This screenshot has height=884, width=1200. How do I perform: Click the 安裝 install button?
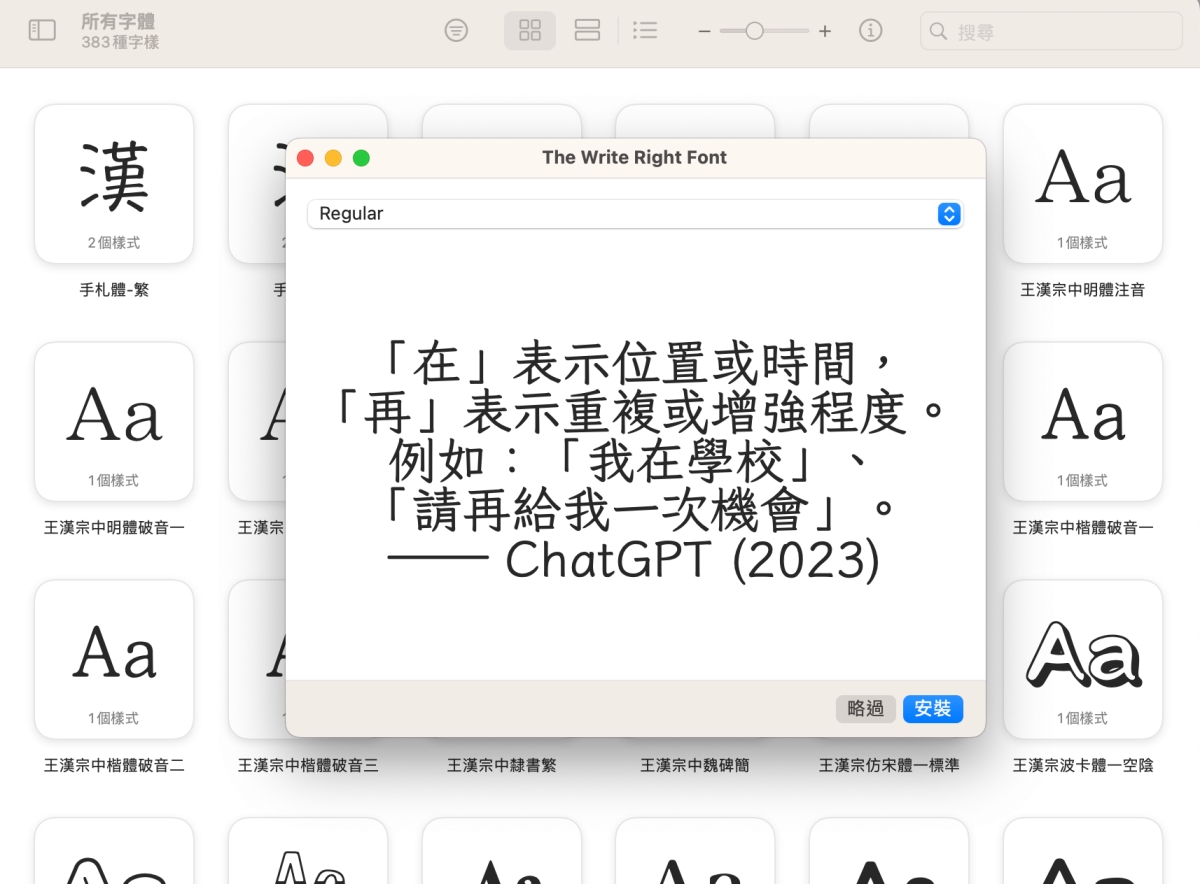click(x=932, y=709)
